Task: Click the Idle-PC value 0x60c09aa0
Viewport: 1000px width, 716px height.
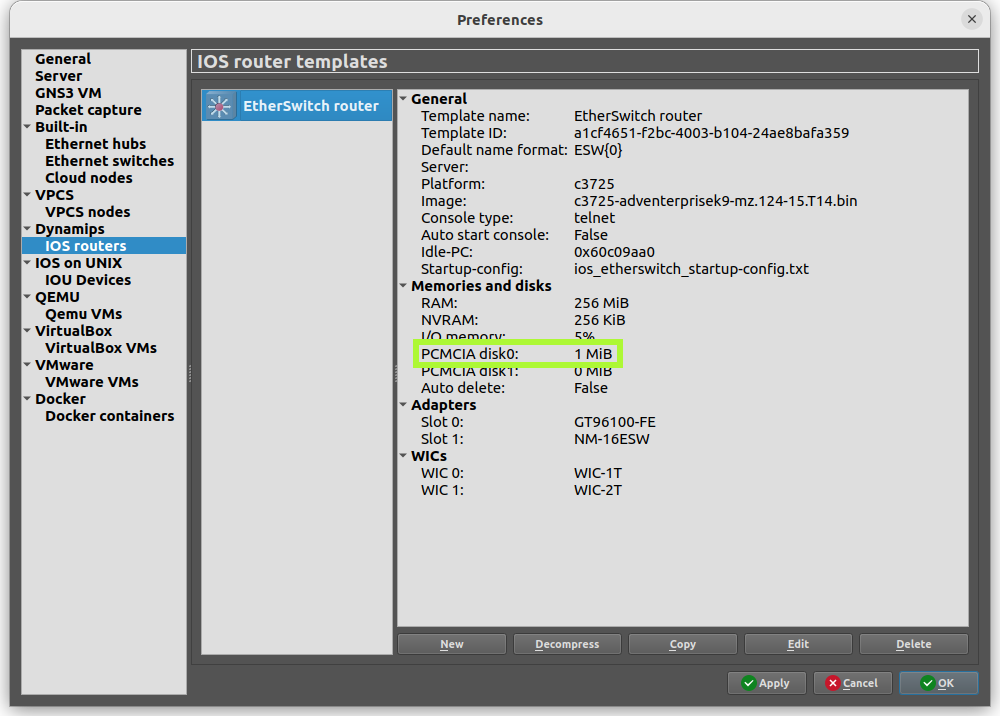Action: pos(614,252)
